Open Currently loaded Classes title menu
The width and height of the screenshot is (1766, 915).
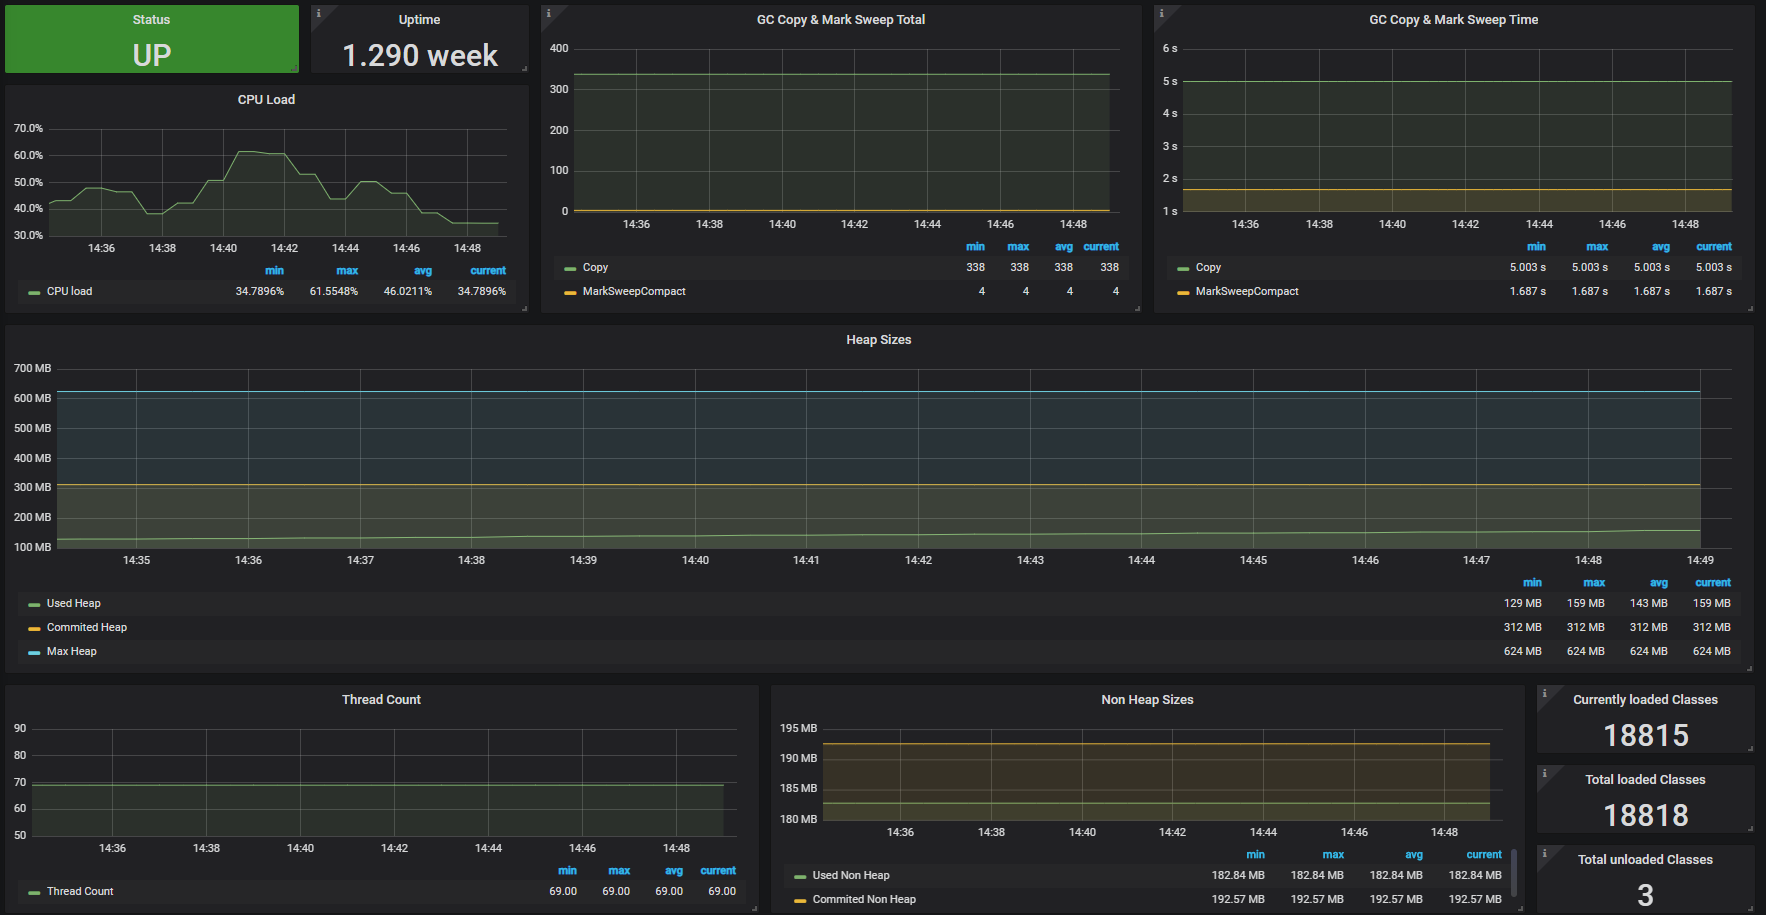(1645, 700)
